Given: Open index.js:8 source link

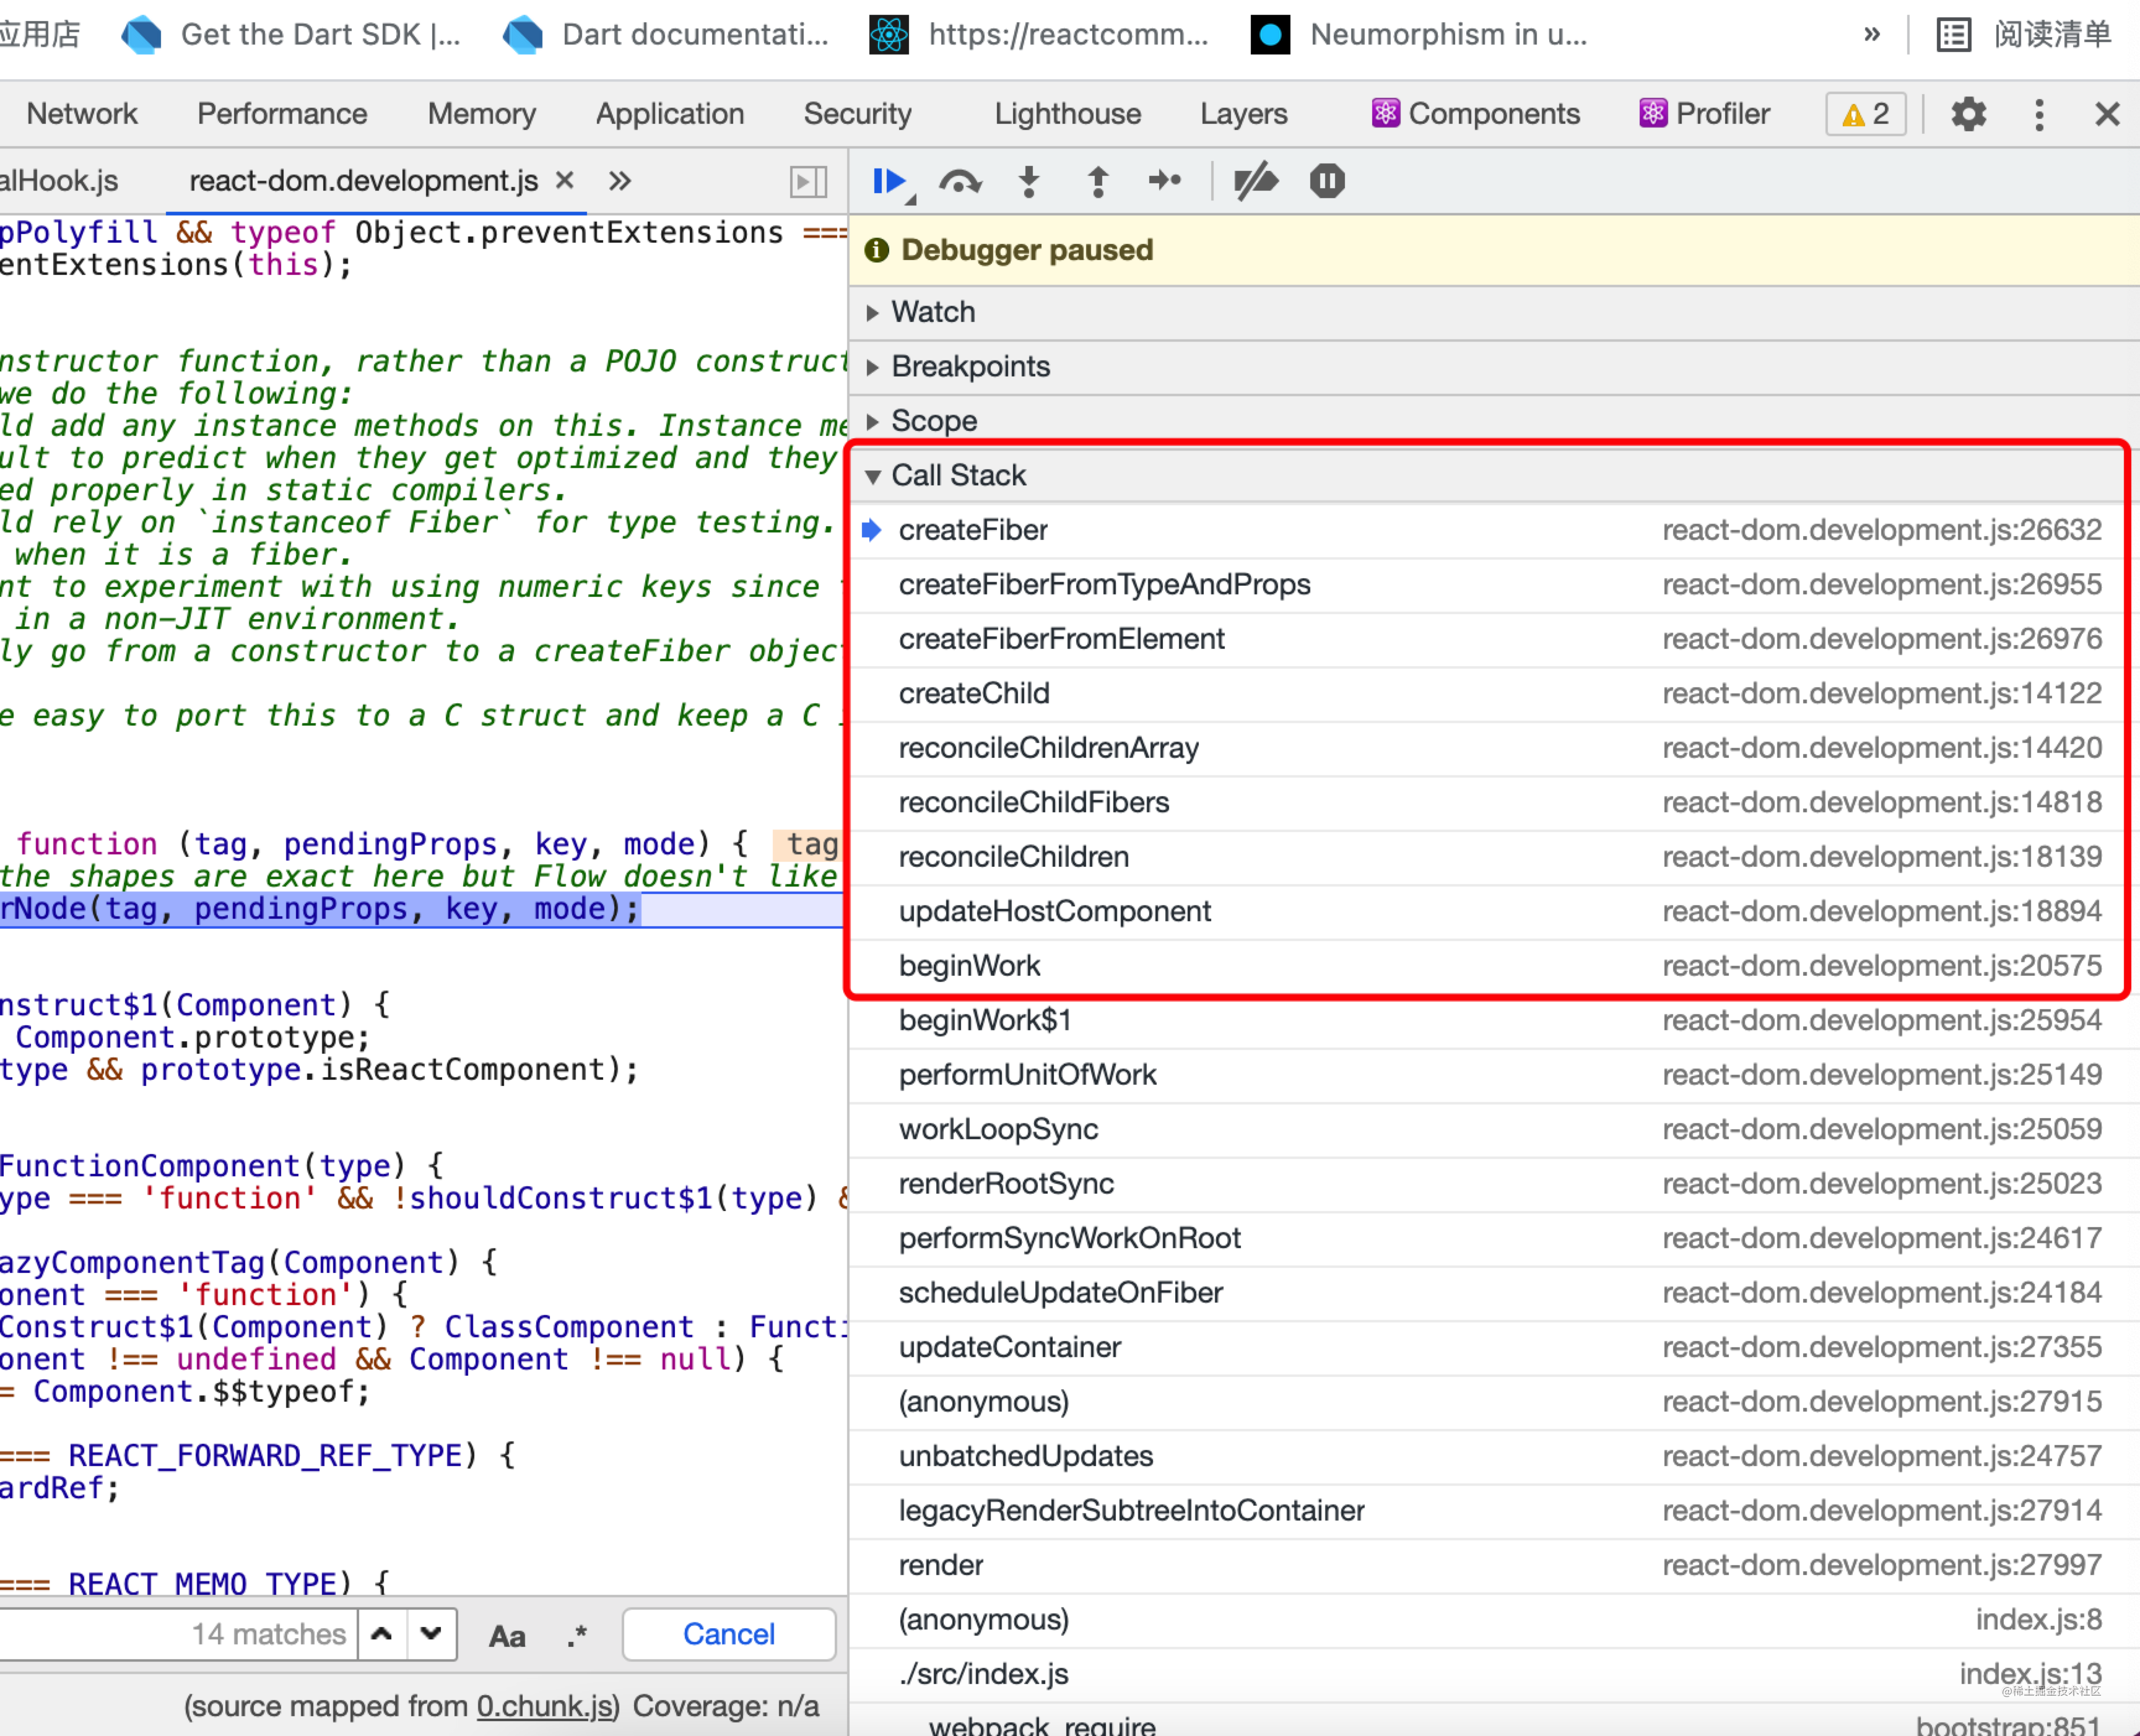Looking at the screenshot, I should tap(2038, 1620).
